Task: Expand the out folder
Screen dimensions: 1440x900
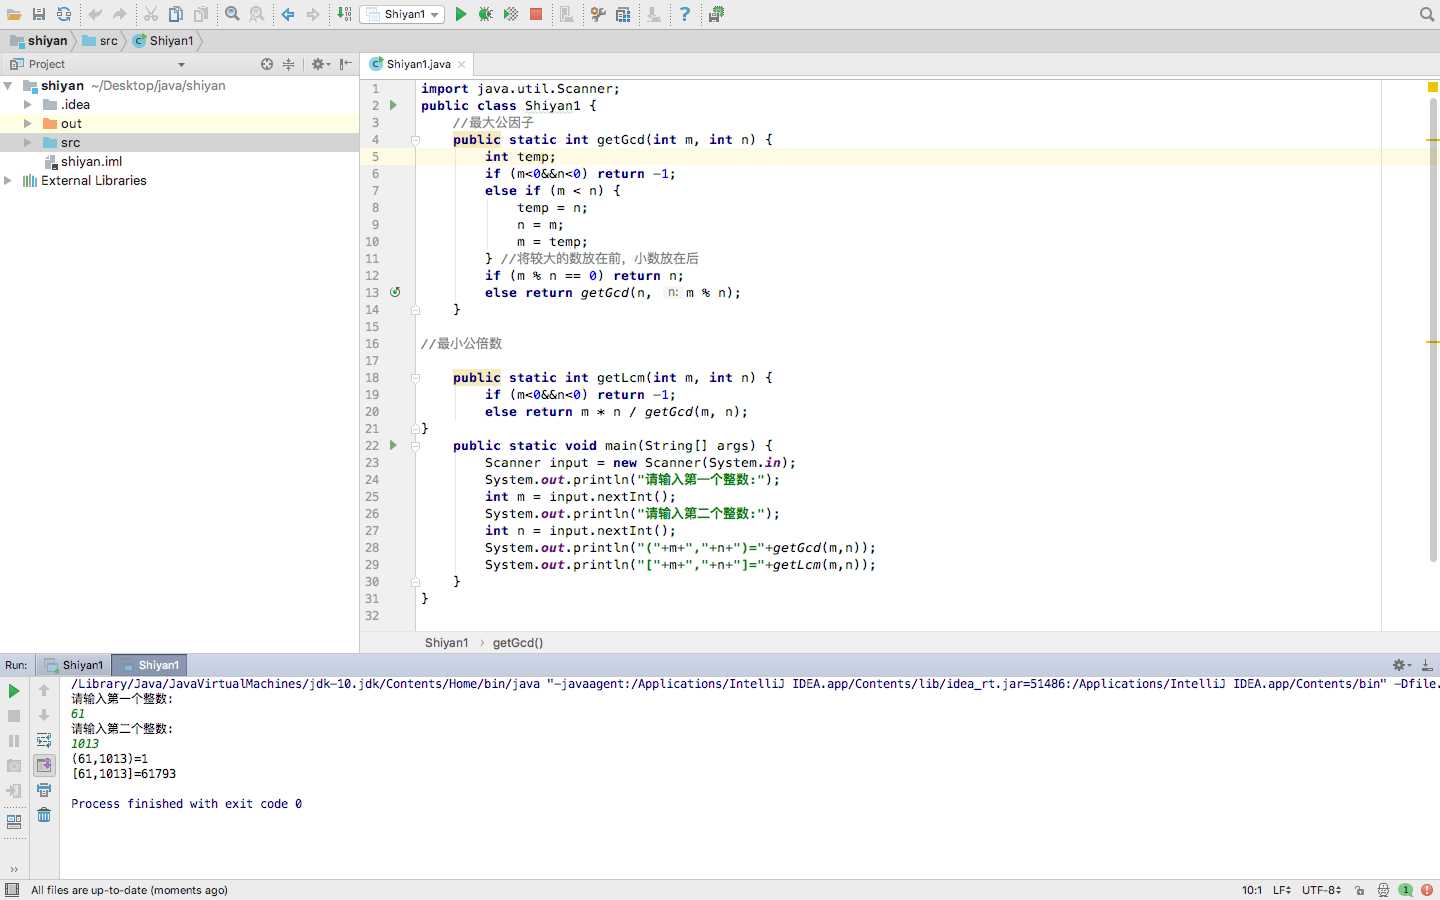Action: [28, 124]
